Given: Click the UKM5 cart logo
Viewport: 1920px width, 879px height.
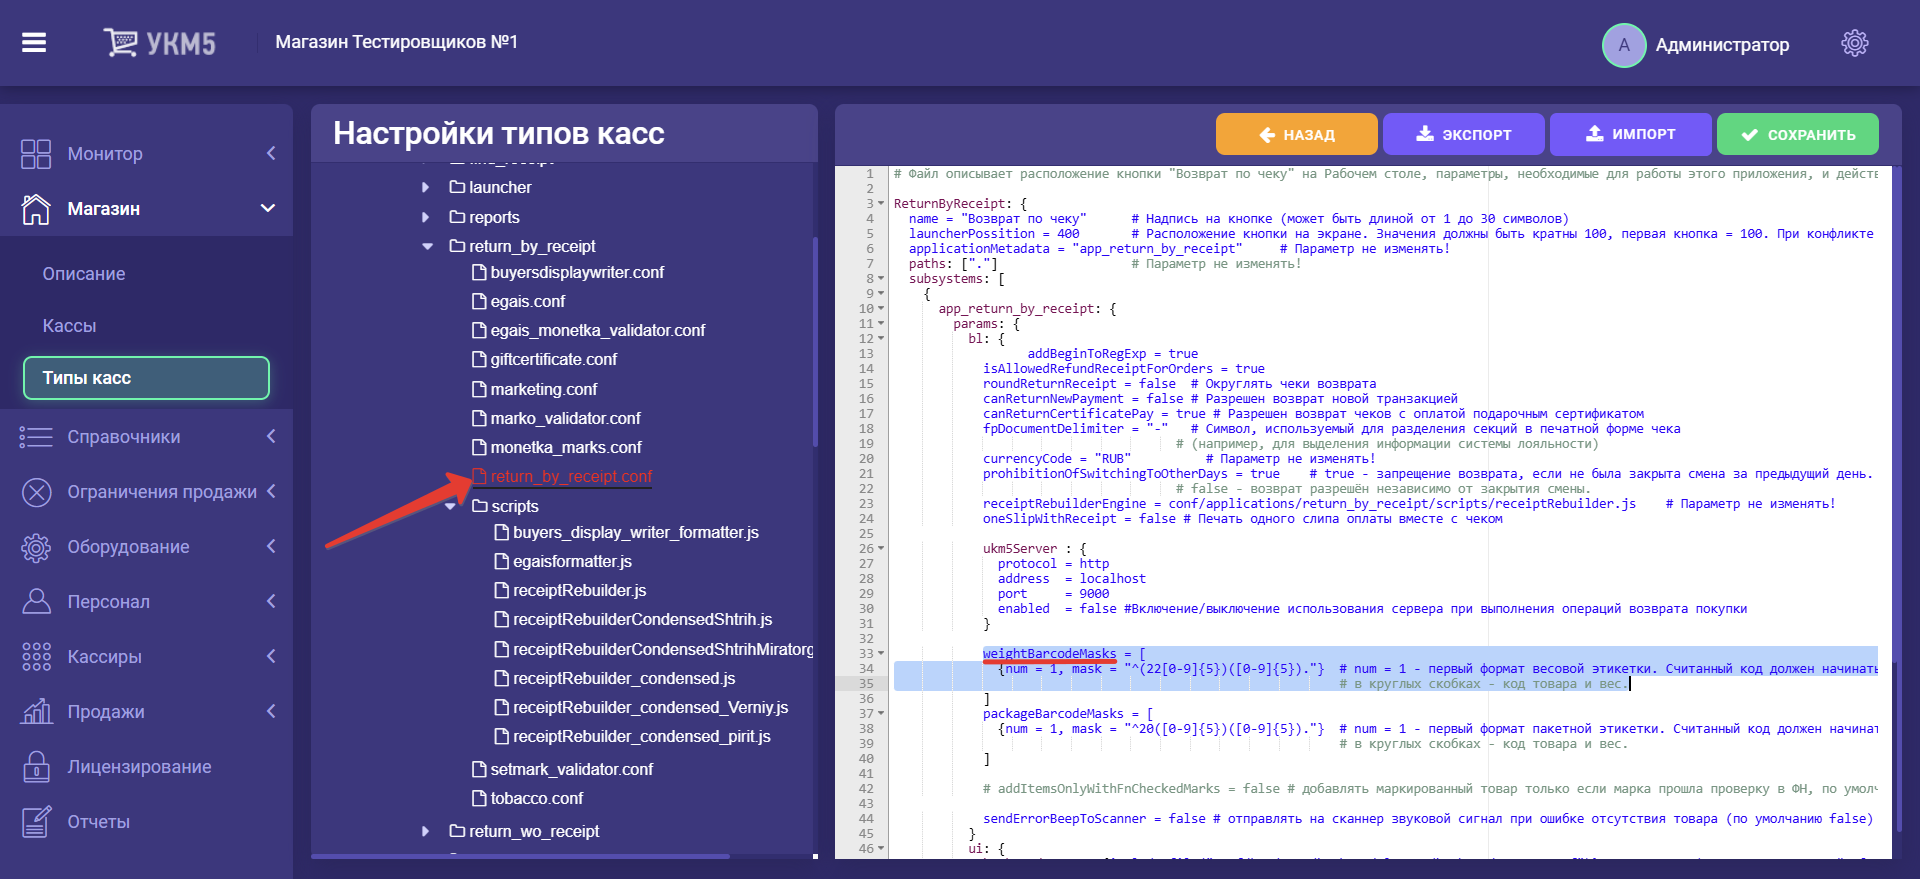Looking at the screenshot, I should pyautogui.click(x=160, y=43).
